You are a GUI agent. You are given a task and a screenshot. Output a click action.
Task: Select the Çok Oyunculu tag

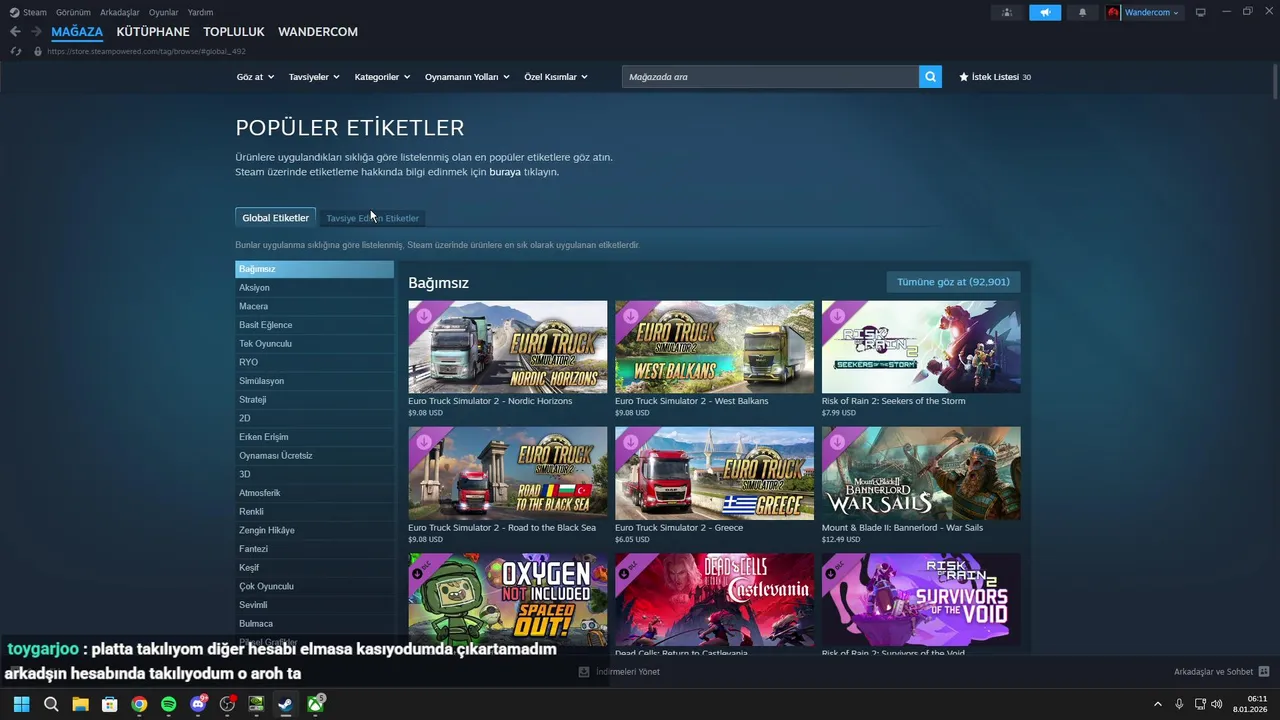click(314, 586)
